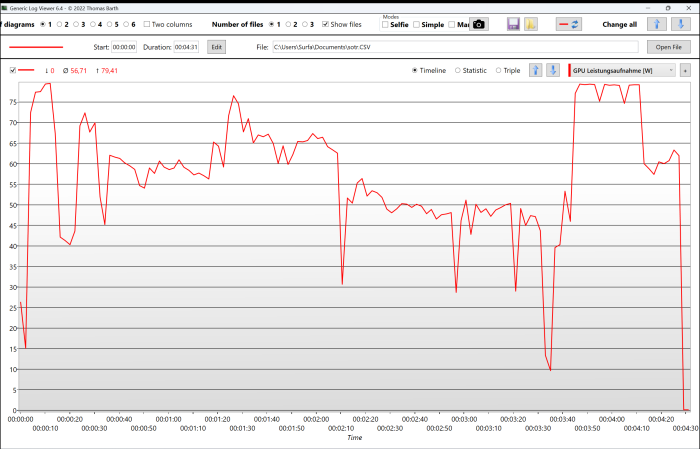Screen dimensions: 700x449
Task: Click the Edit button
Action: click(217, 47)
